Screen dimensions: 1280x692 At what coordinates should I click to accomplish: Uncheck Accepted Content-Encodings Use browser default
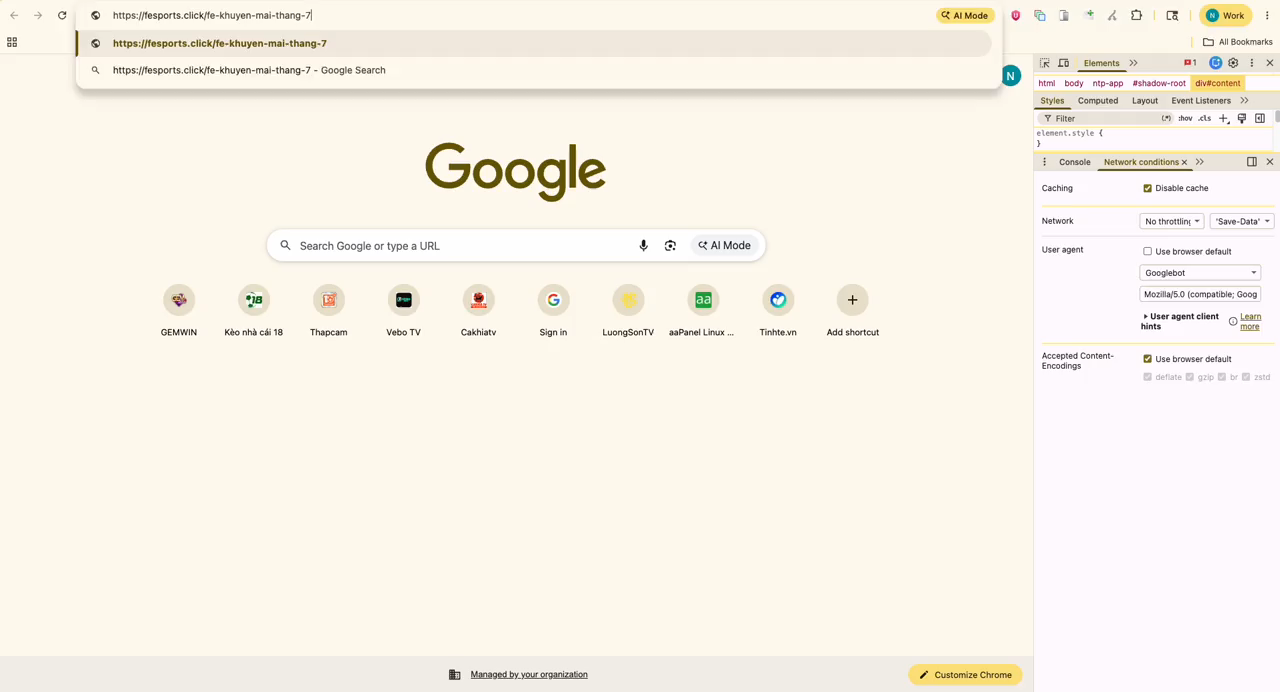1147,358
